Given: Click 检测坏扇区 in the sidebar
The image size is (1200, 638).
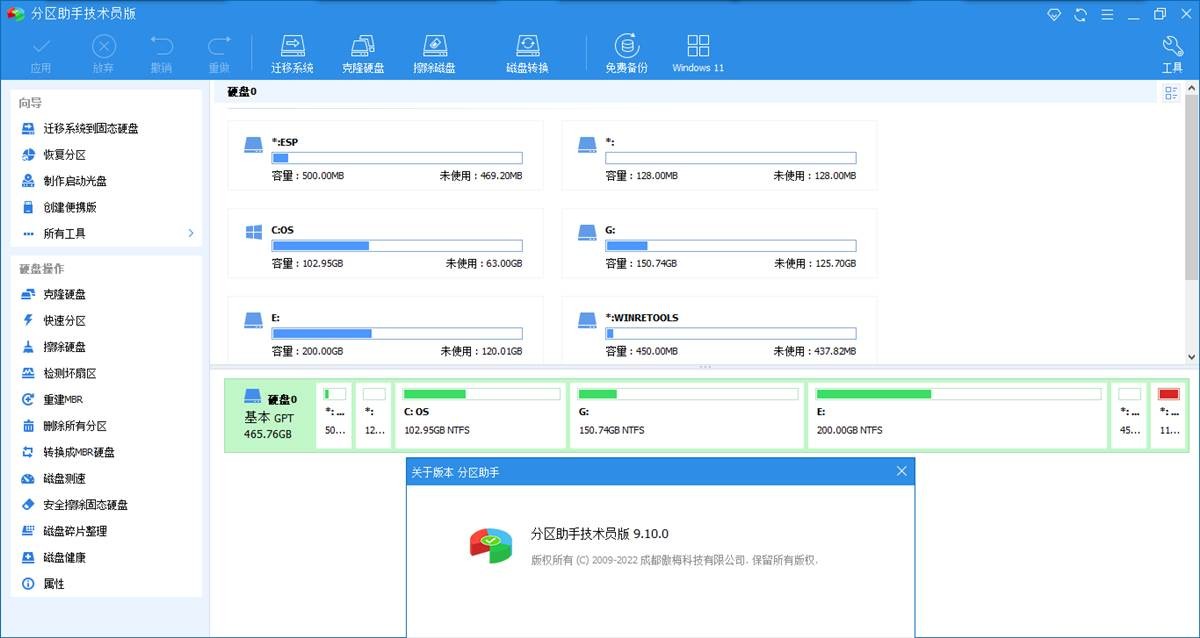Looking at the screenshot, I should 69,373.
